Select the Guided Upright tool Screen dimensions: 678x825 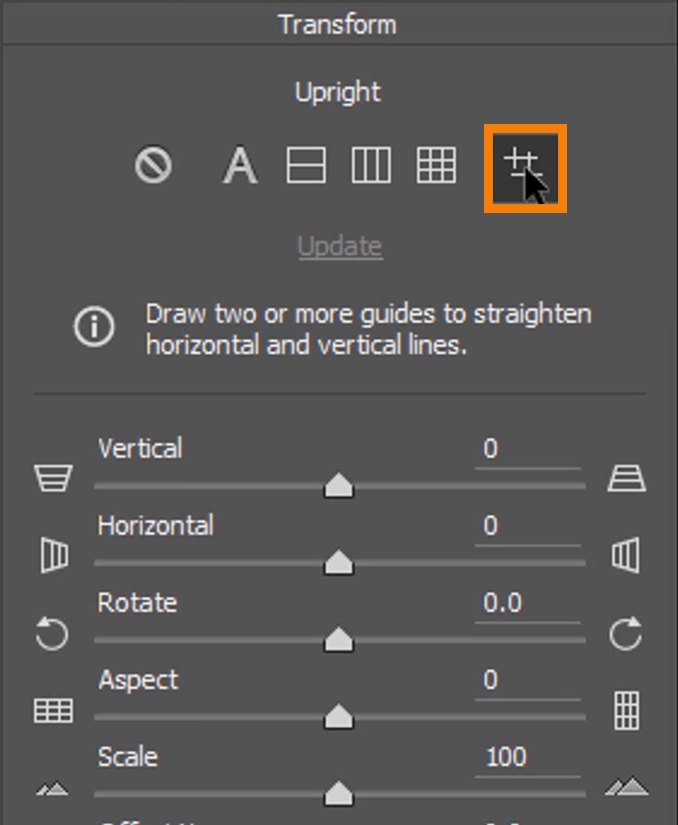[x=524, y=167]
